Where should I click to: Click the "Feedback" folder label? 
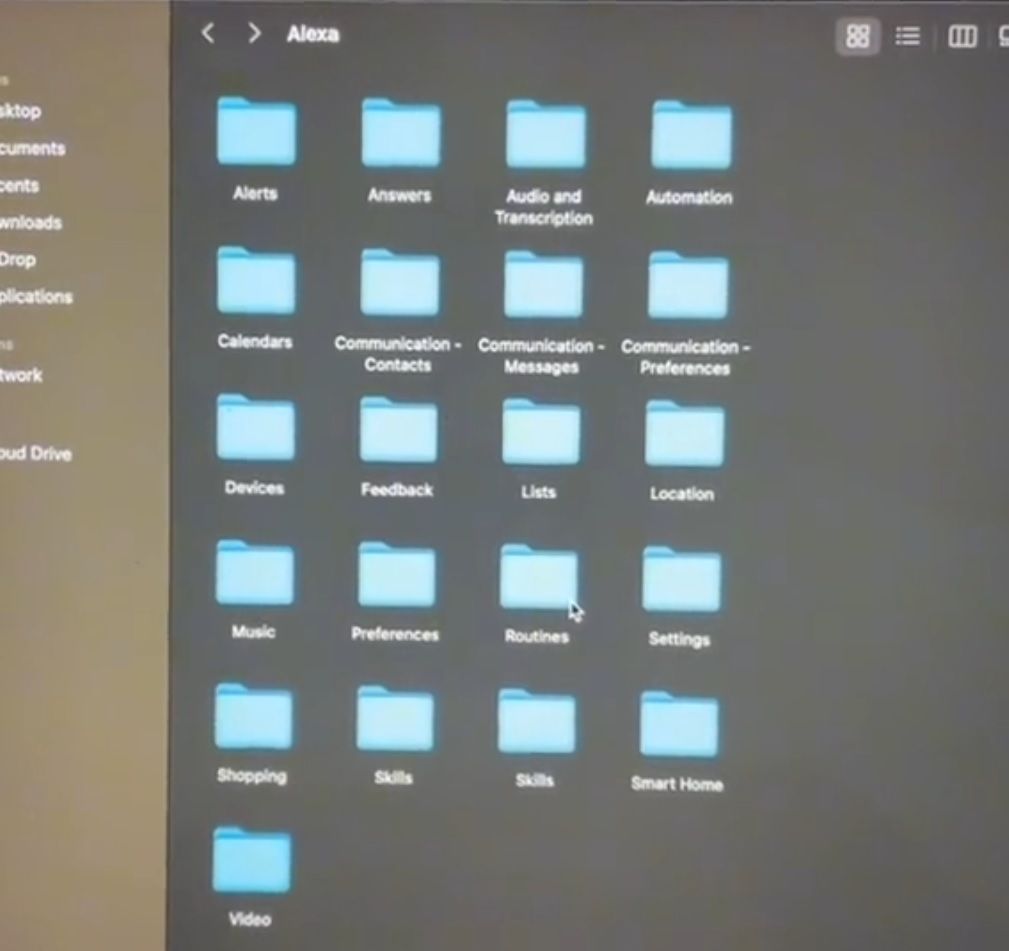point(397,490)
